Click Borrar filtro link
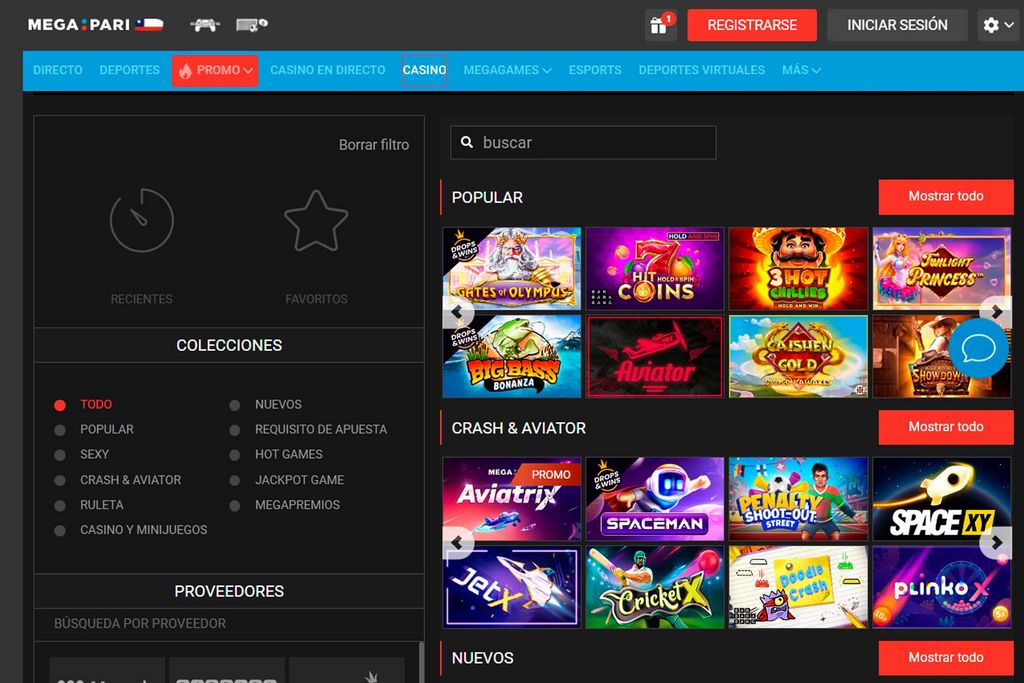Screen dimensions: 1024x683 373,145
